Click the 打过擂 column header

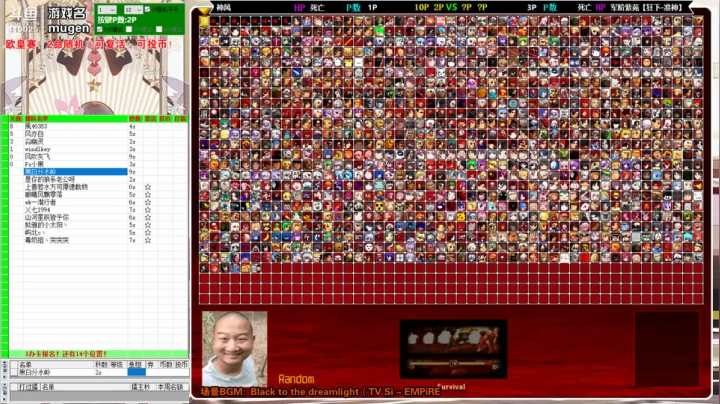point(28,387)
